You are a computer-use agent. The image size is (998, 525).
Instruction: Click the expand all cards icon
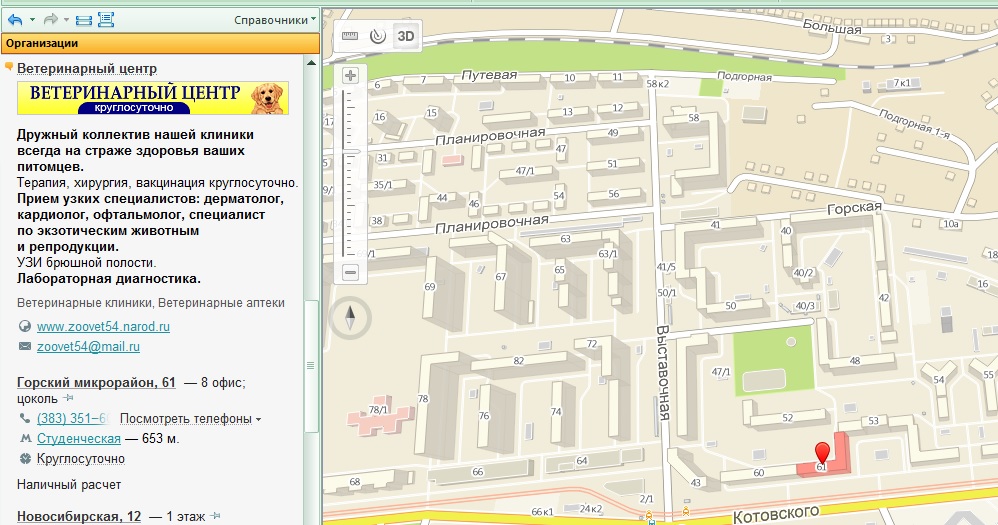(106, 19)
